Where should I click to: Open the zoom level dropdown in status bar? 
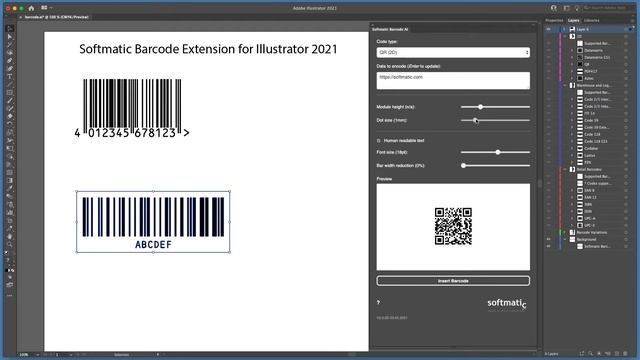click(x=37, y=355)
